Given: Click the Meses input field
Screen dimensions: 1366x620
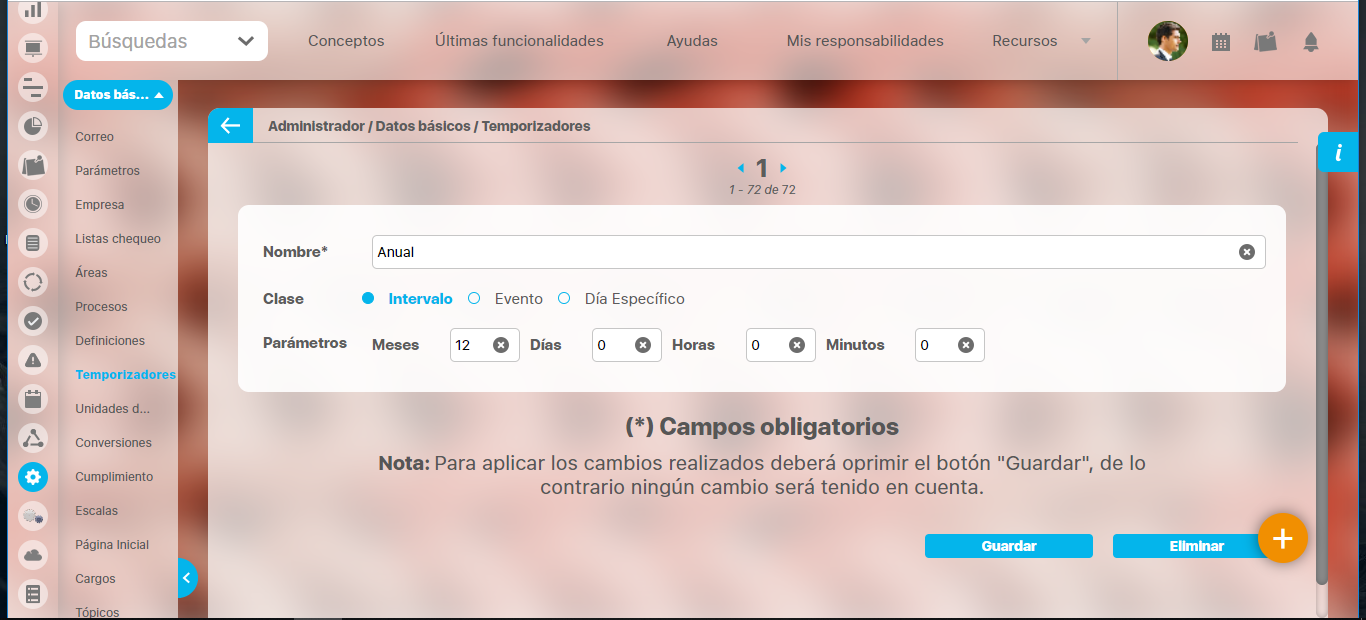Looking at the screenshot, I should (x=470, y=345).
